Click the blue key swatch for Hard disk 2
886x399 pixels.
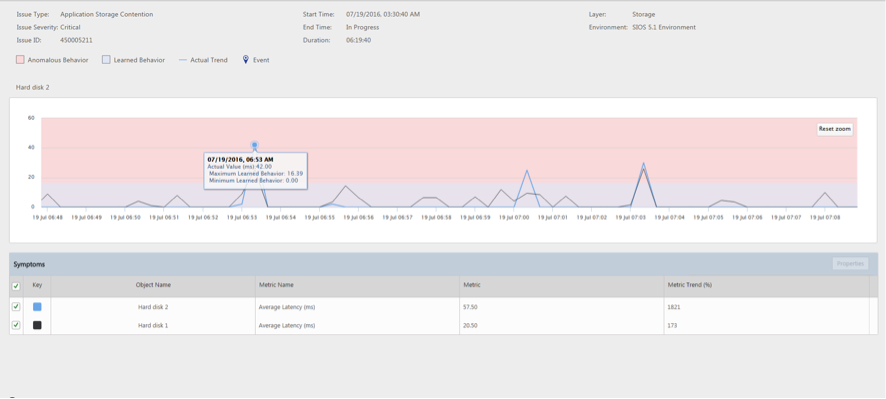click(37, 307)
